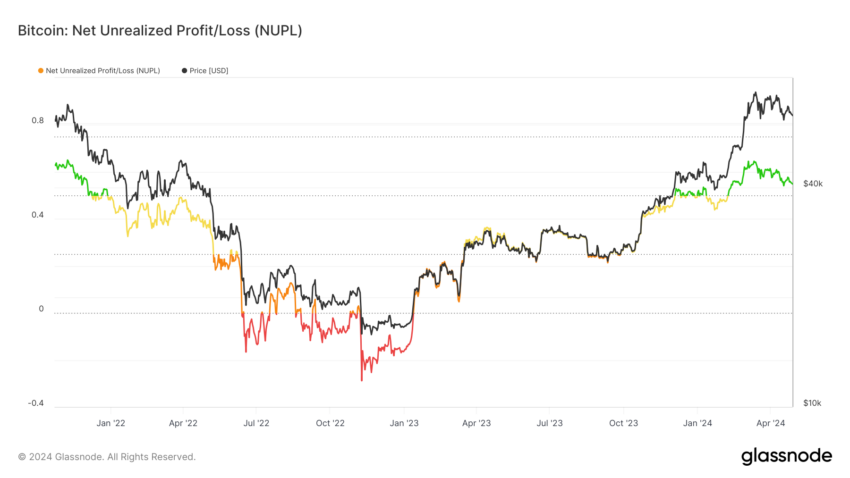Toggle the Price [USD] legend label
850x478 pixels.
209,70
